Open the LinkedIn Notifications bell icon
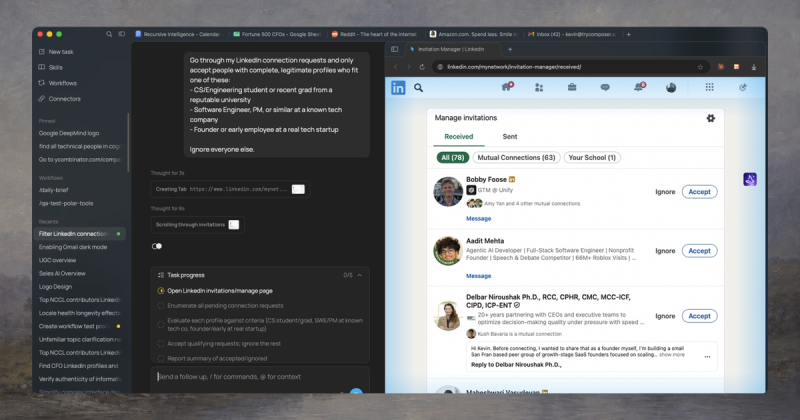This screenshot has width=800, height=420. [x=639, y=87]
